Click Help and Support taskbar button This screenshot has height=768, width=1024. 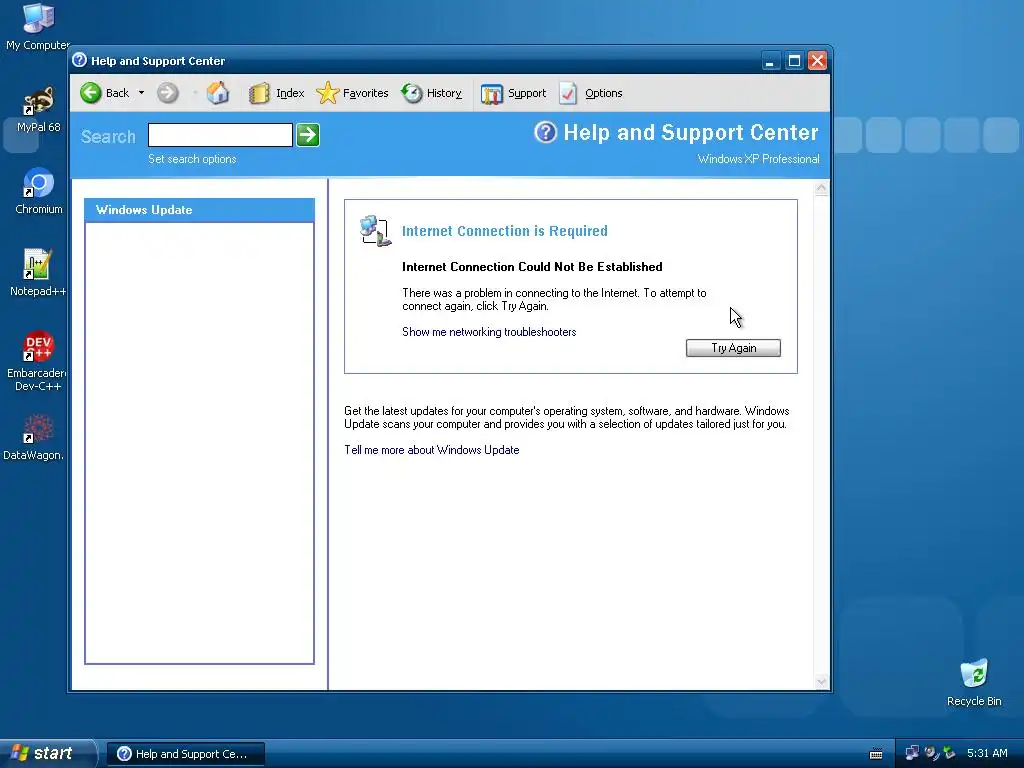coord(186,754)
